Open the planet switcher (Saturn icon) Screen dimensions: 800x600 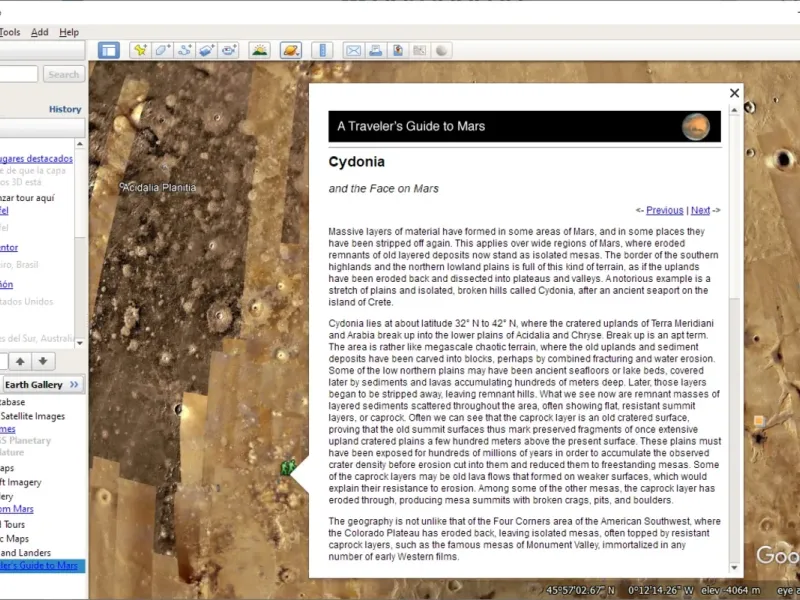point(291,50)
